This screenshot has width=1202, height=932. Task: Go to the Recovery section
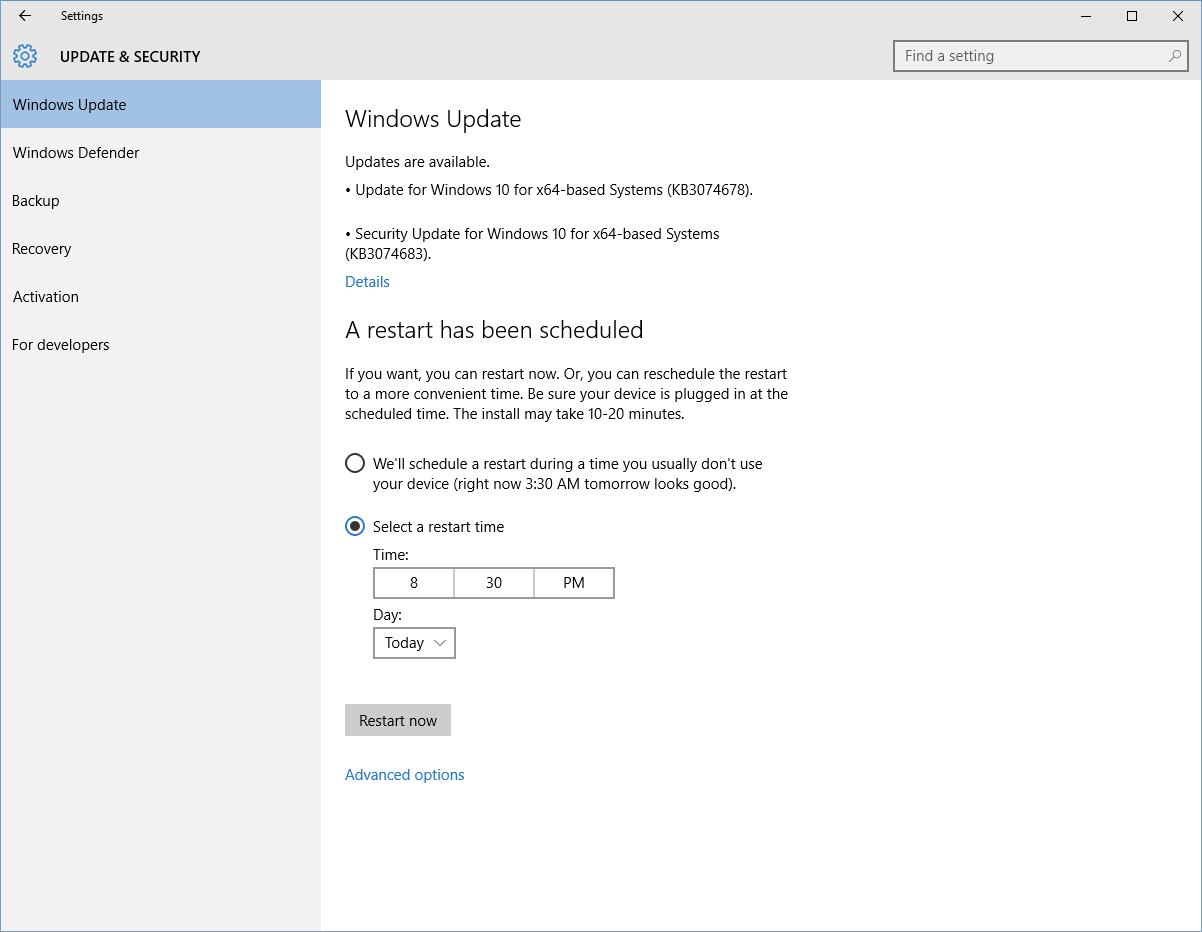point(160,248)
